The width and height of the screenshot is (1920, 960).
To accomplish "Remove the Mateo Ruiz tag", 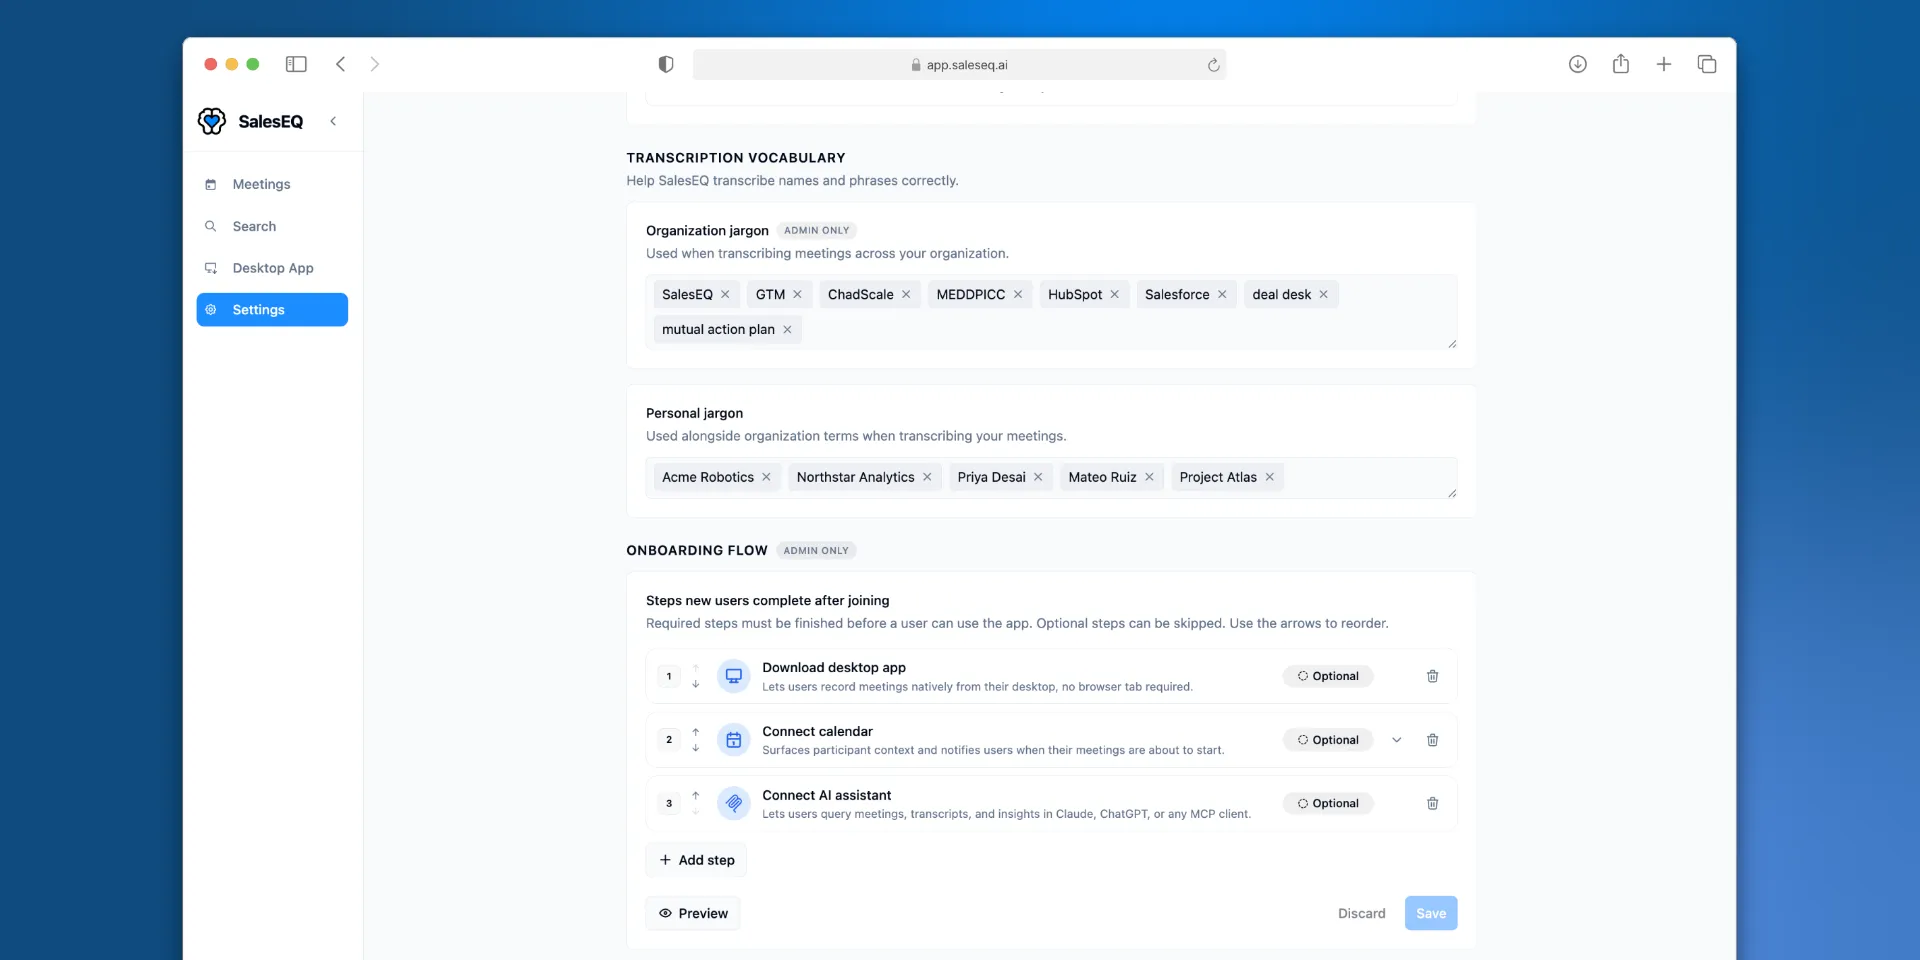I will 1149,477.
